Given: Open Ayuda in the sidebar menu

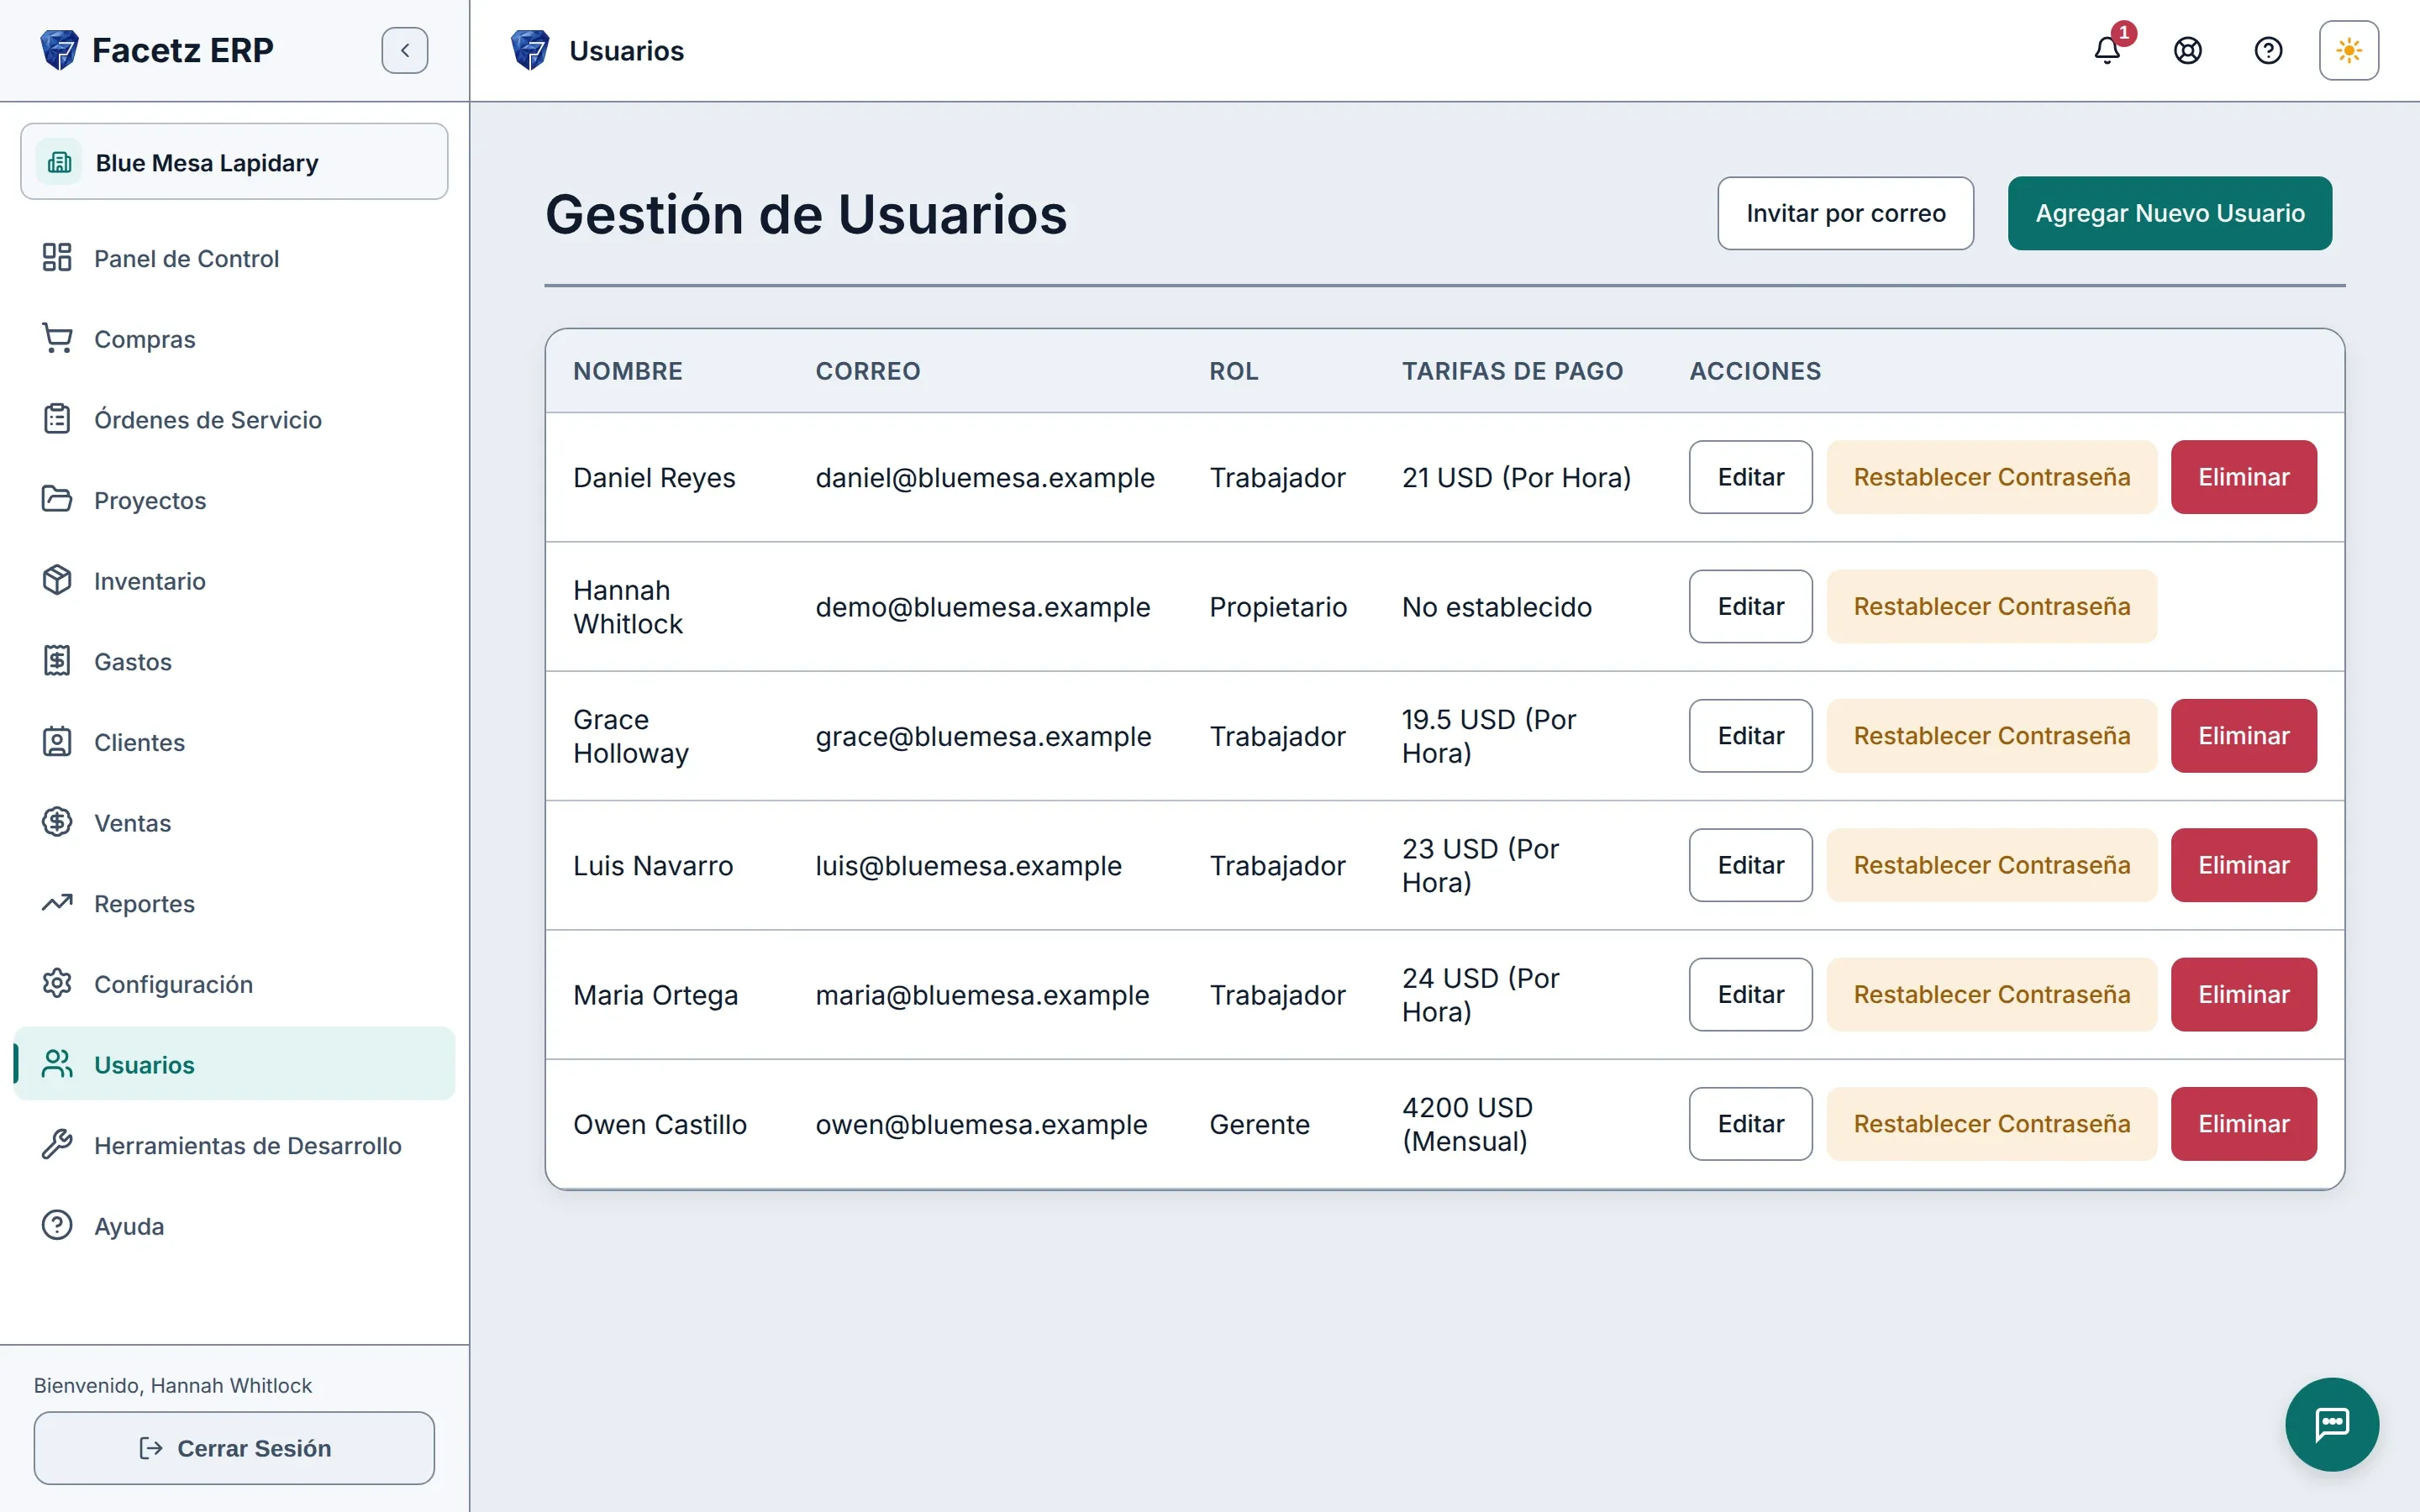Looking at the screenshot, I should (234, 1226).
